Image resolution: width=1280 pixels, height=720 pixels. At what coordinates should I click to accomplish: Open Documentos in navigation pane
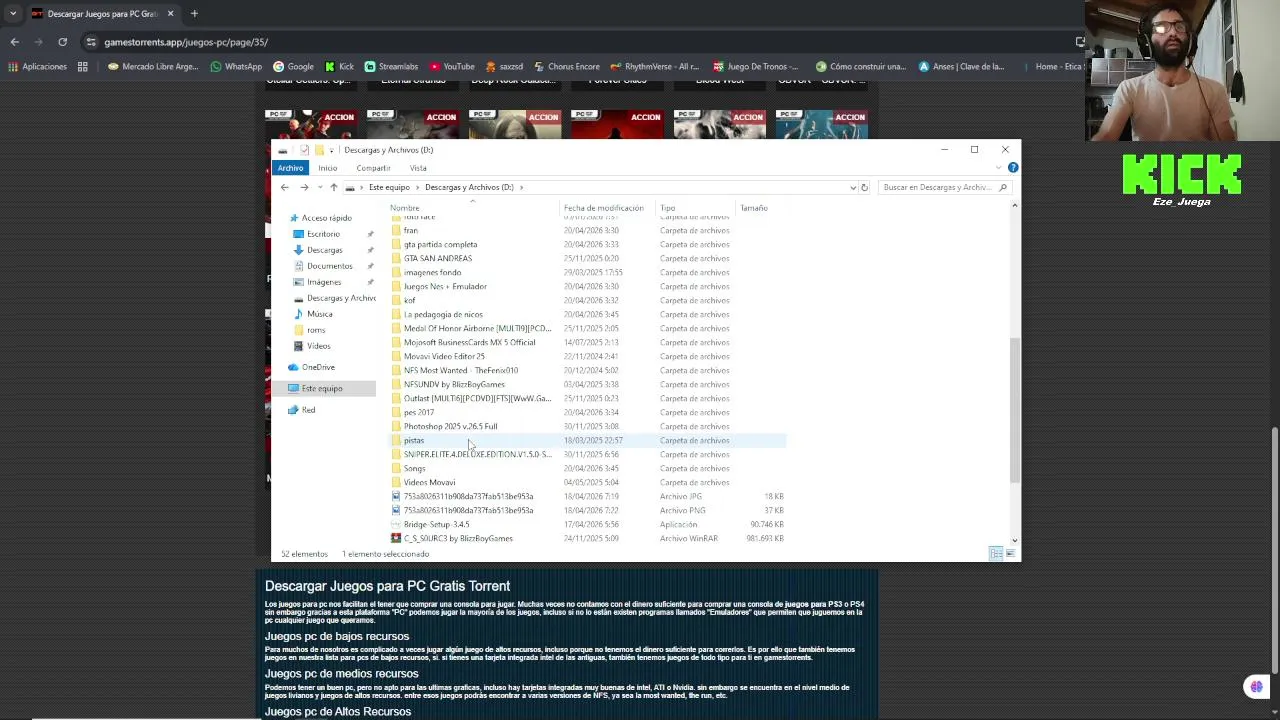point(329,266)
